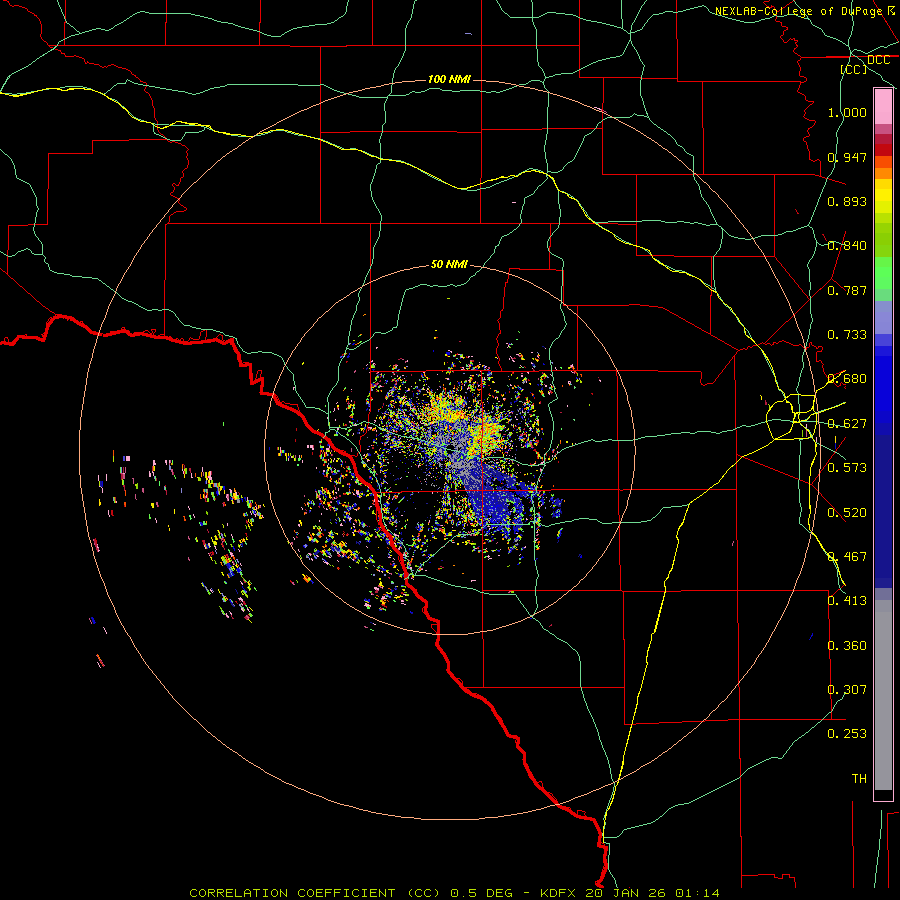Click the 0.680 scale value
The image size is (900, 900).
click(x=847, y=379)
